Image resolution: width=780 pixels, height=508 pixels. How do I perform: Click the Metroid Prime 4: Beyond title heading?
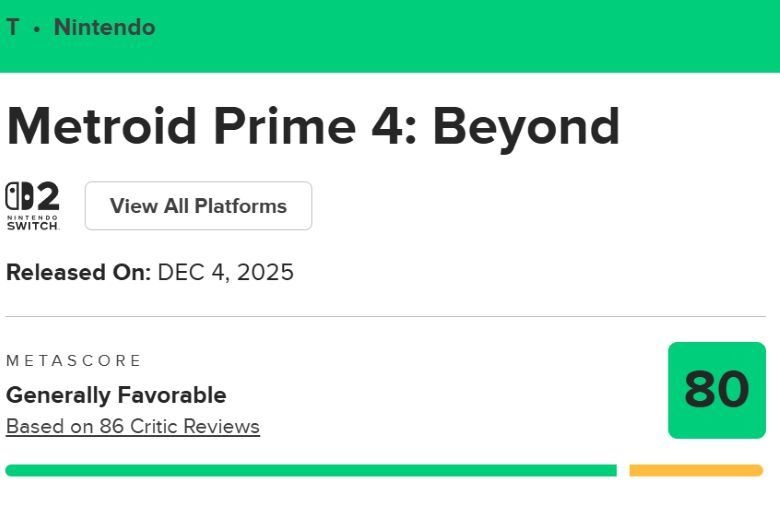point(313,127)
